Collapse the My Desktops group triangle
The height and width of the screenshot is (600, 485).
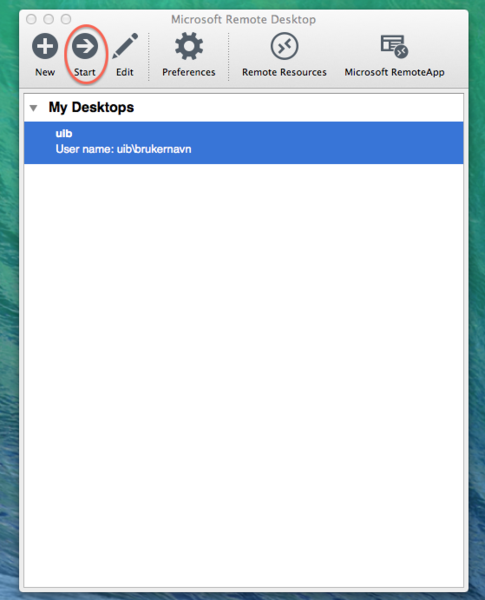coord(34,108)
